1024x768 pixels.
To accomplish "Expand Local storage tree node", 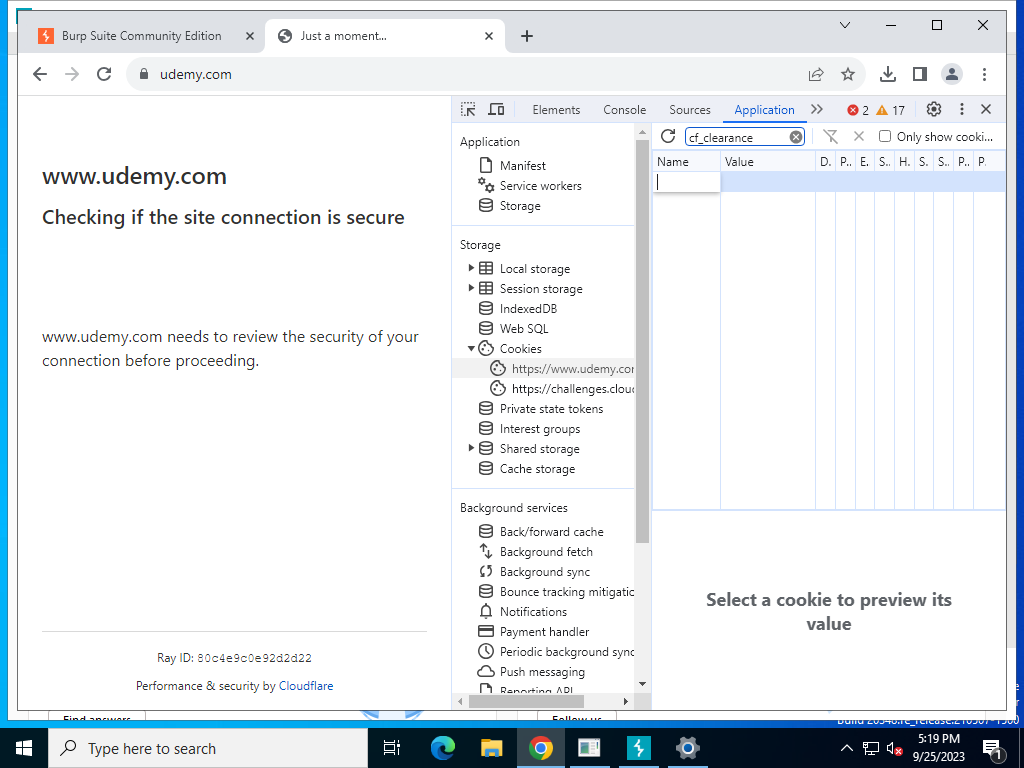I will (x=471, y=268).
